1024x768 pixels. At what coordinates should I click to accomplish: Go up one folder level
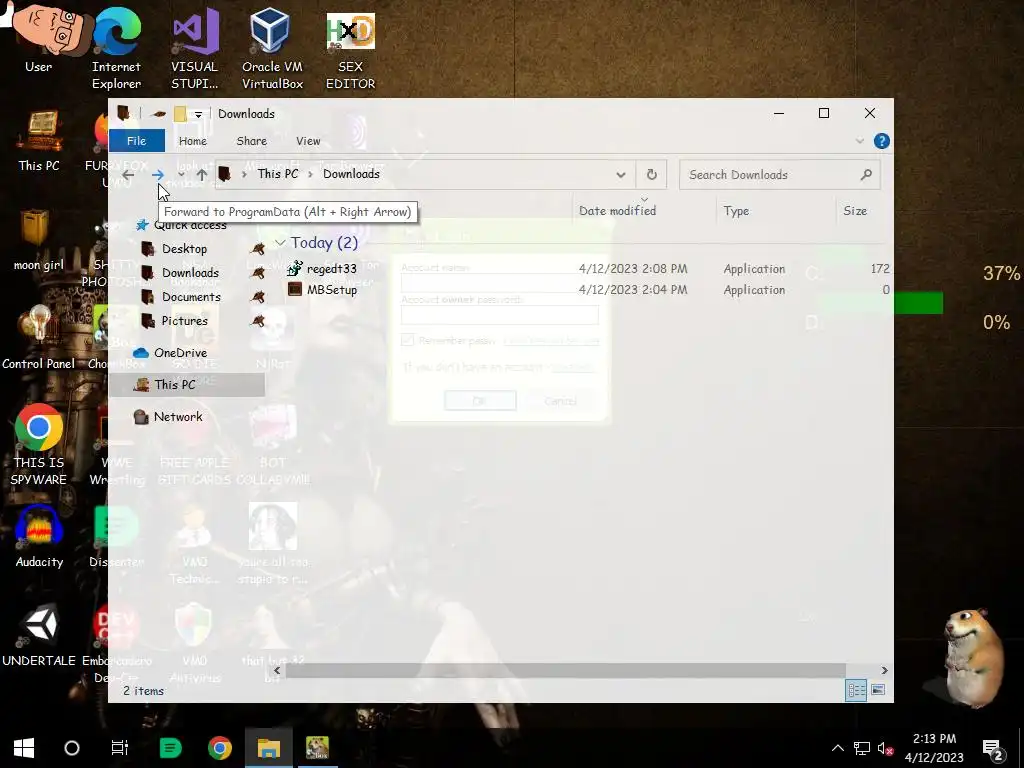pyautogui.click(x=202, y=174)
